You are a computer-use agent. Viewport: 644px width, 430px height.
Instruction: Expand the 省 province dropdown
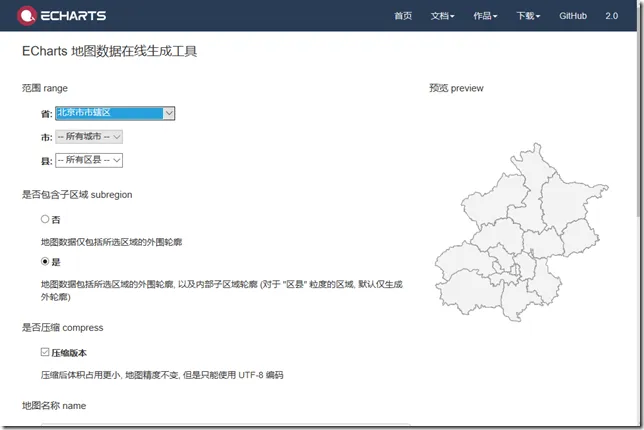[x=115, y=113]
